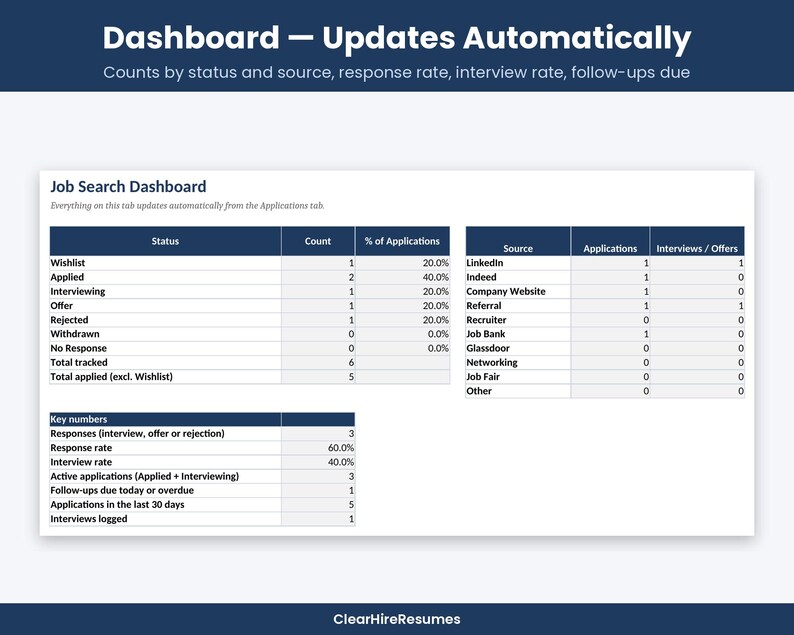This screenshot has height=635, width=794.
Task: Click the Wishlist status row label
Action: coord(67,263)
